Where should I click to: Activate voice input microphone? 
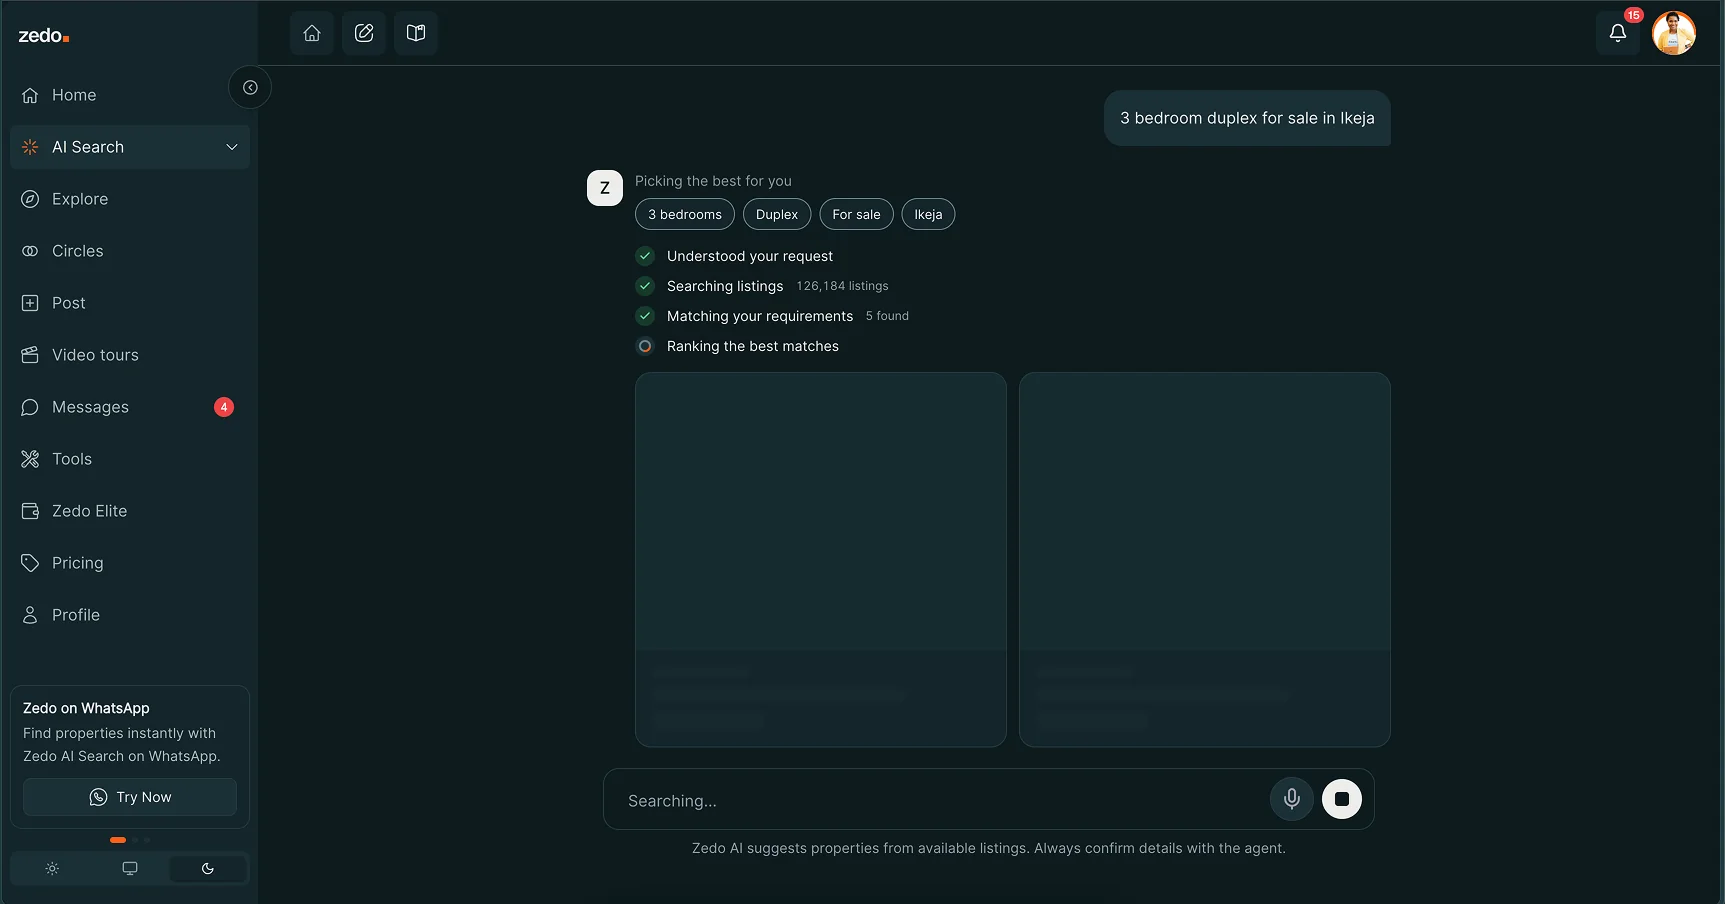1292,799
